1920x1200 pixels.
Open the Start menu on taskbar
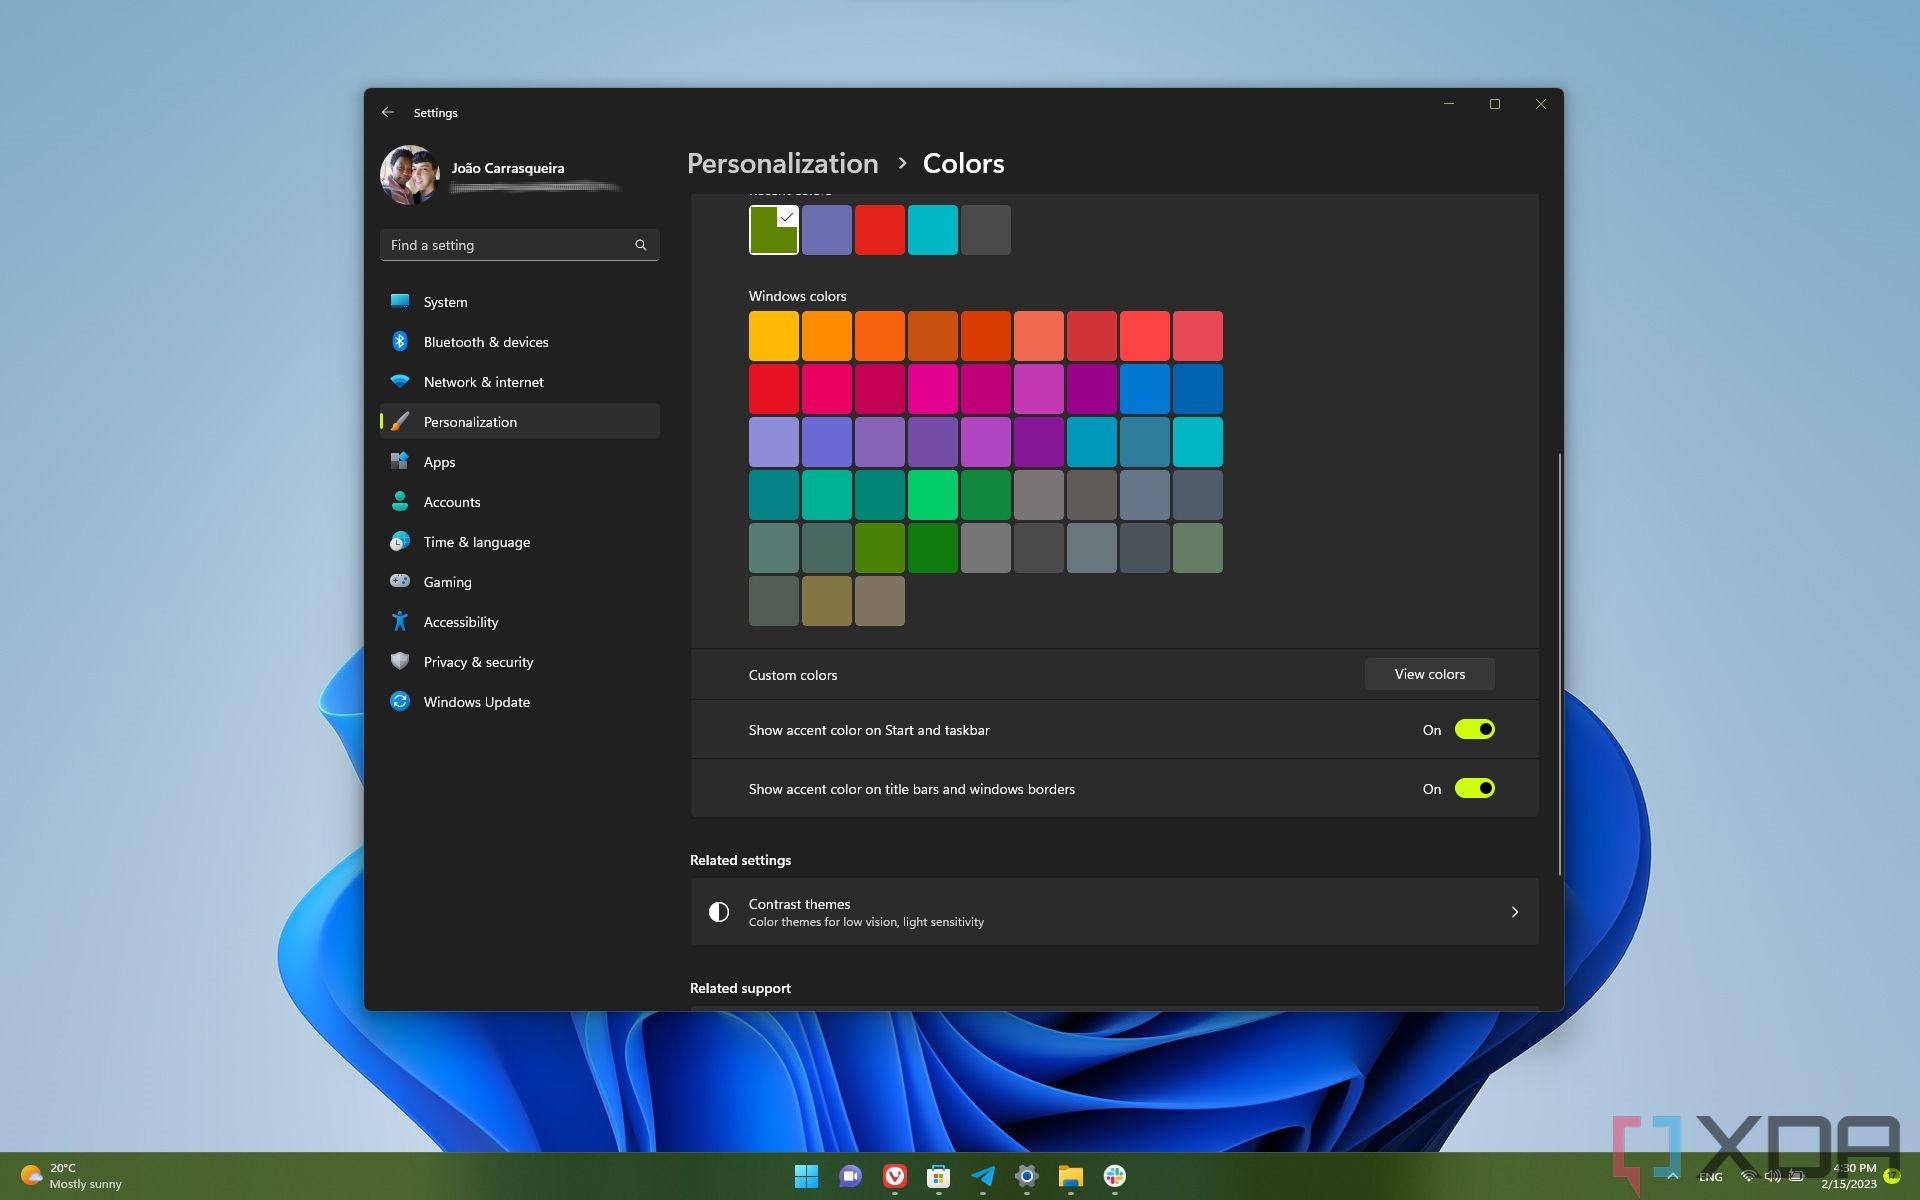click(x=806, y=1176)
